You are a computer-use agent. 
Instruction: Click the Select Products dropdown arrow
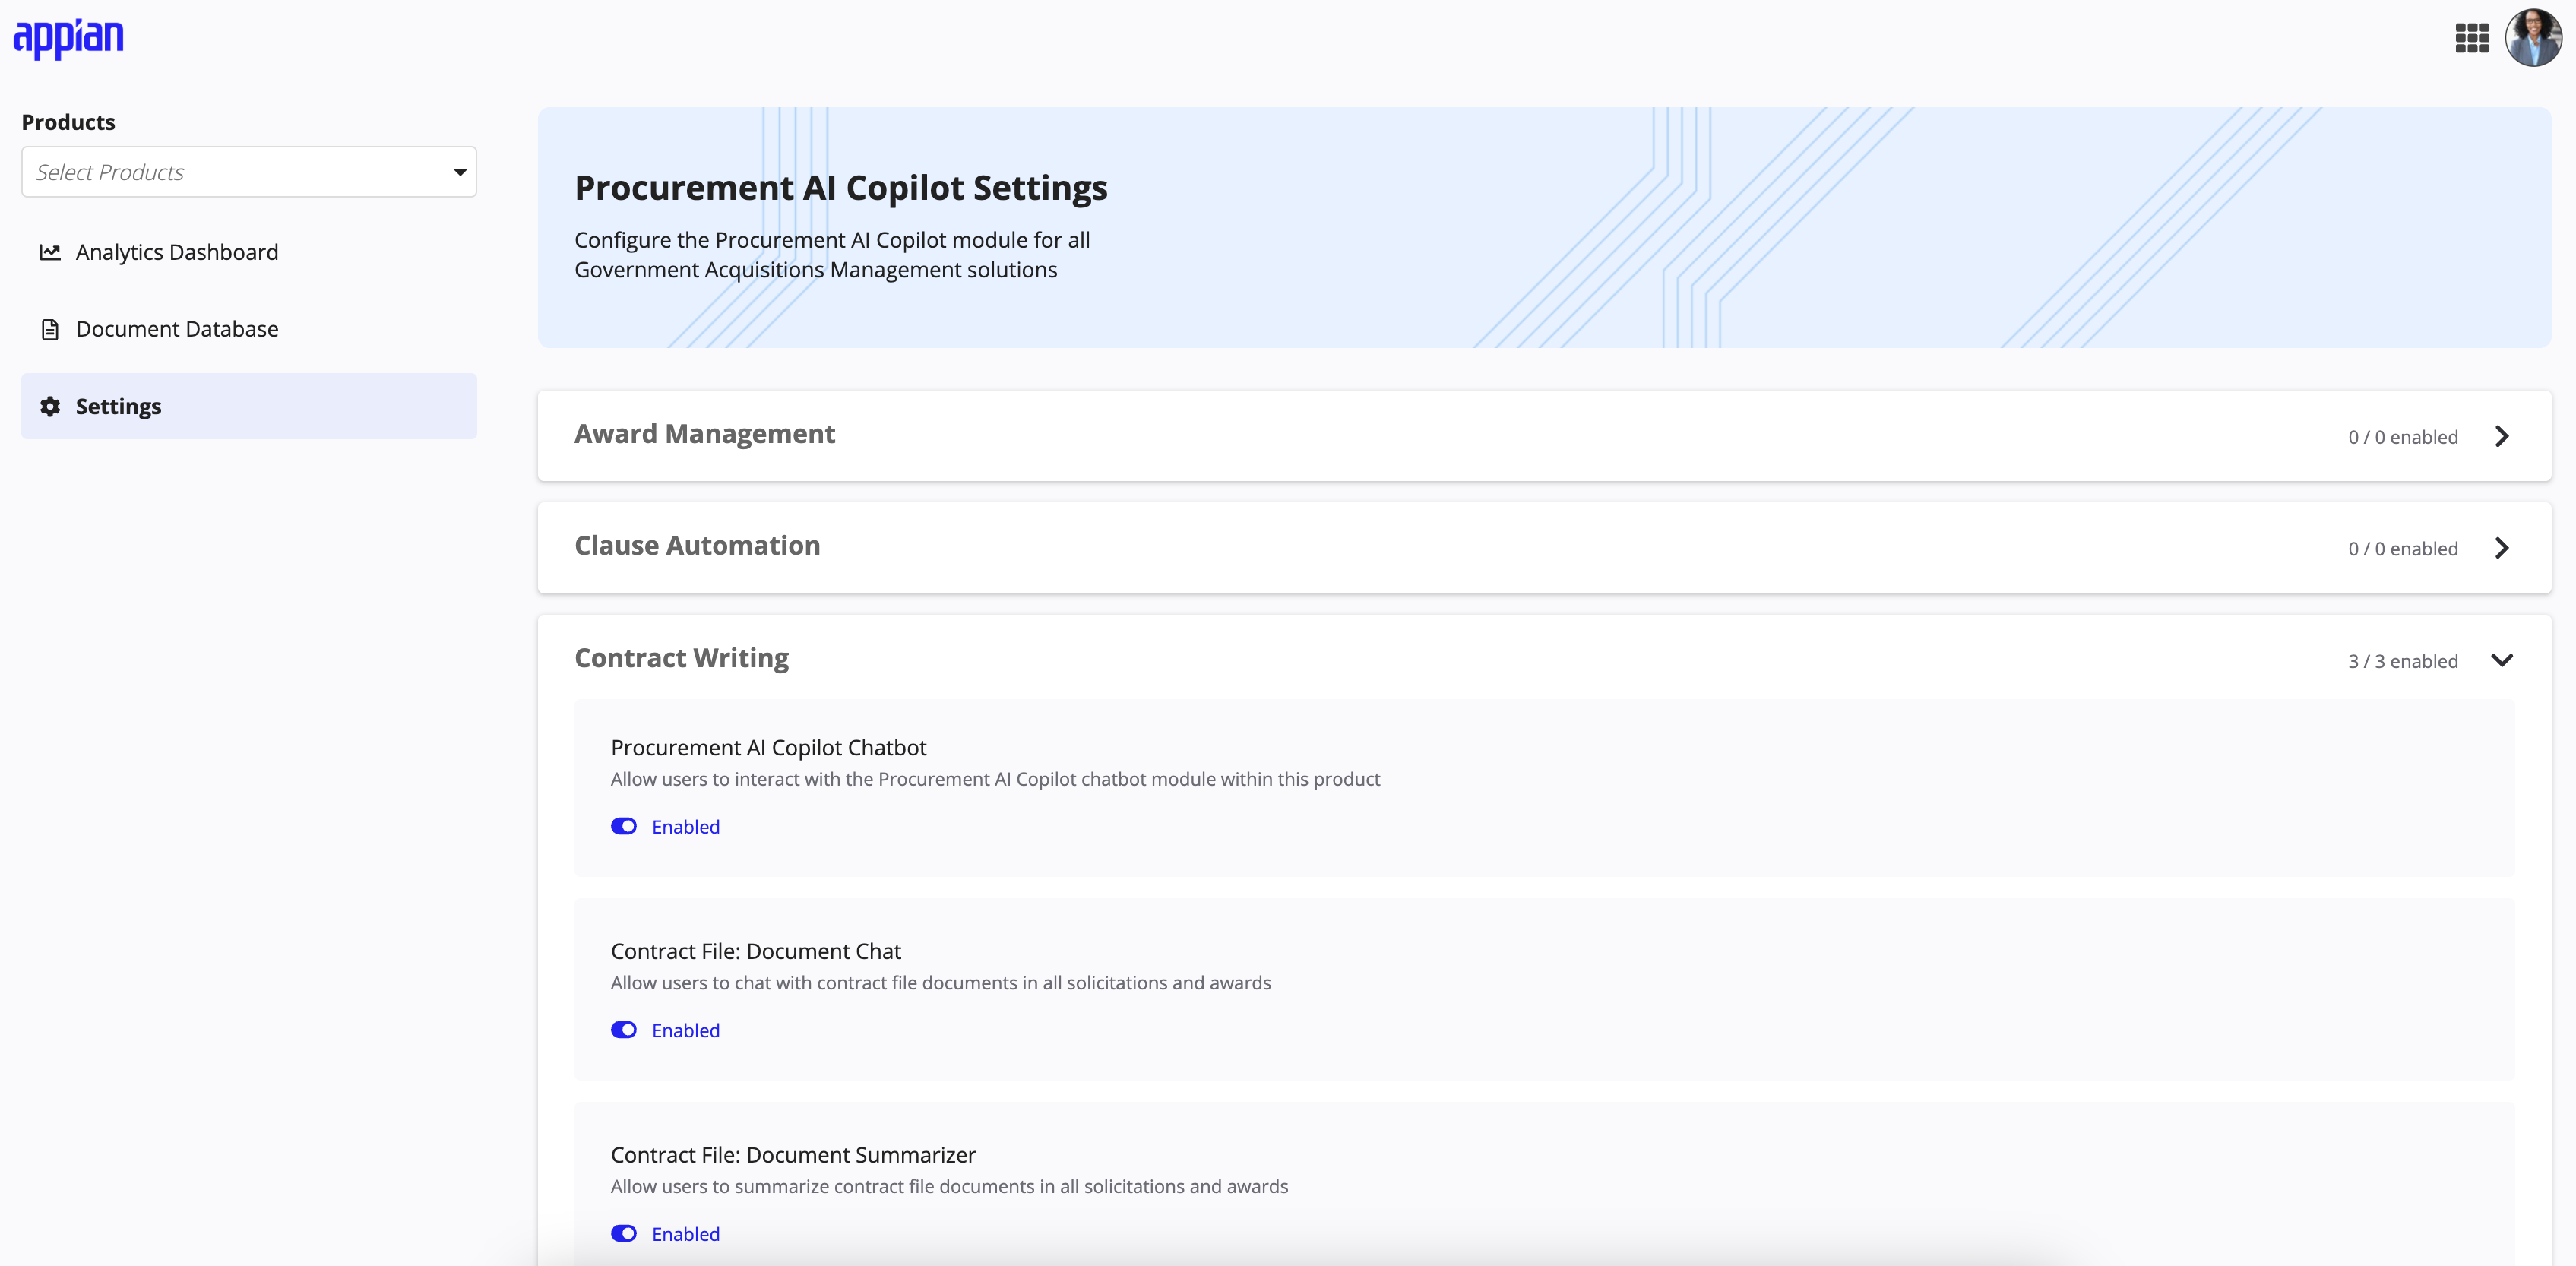(x=460, y=172)
